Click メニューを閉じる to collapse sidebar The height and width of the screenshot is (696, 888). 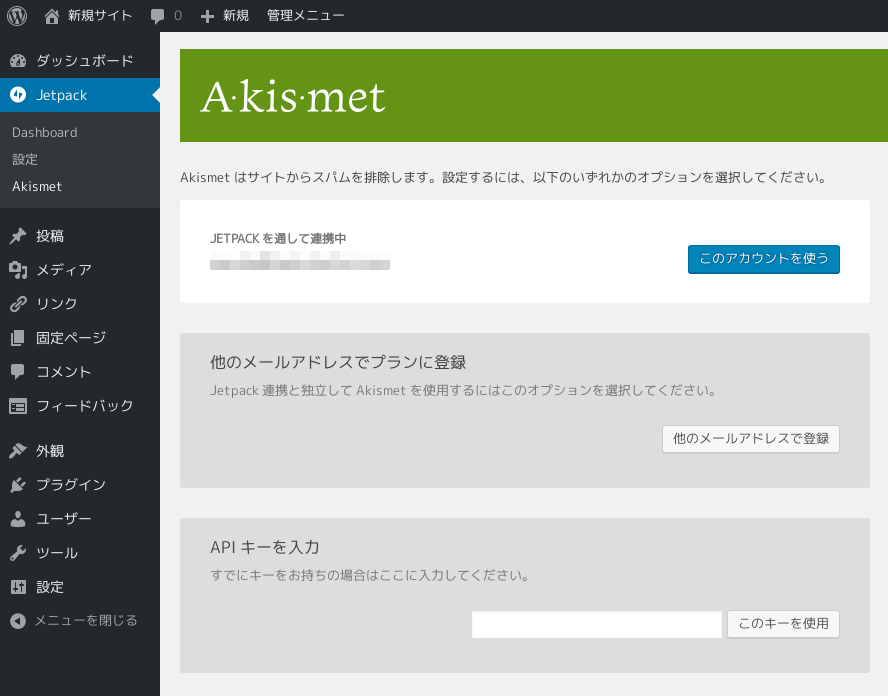[86, 621]
